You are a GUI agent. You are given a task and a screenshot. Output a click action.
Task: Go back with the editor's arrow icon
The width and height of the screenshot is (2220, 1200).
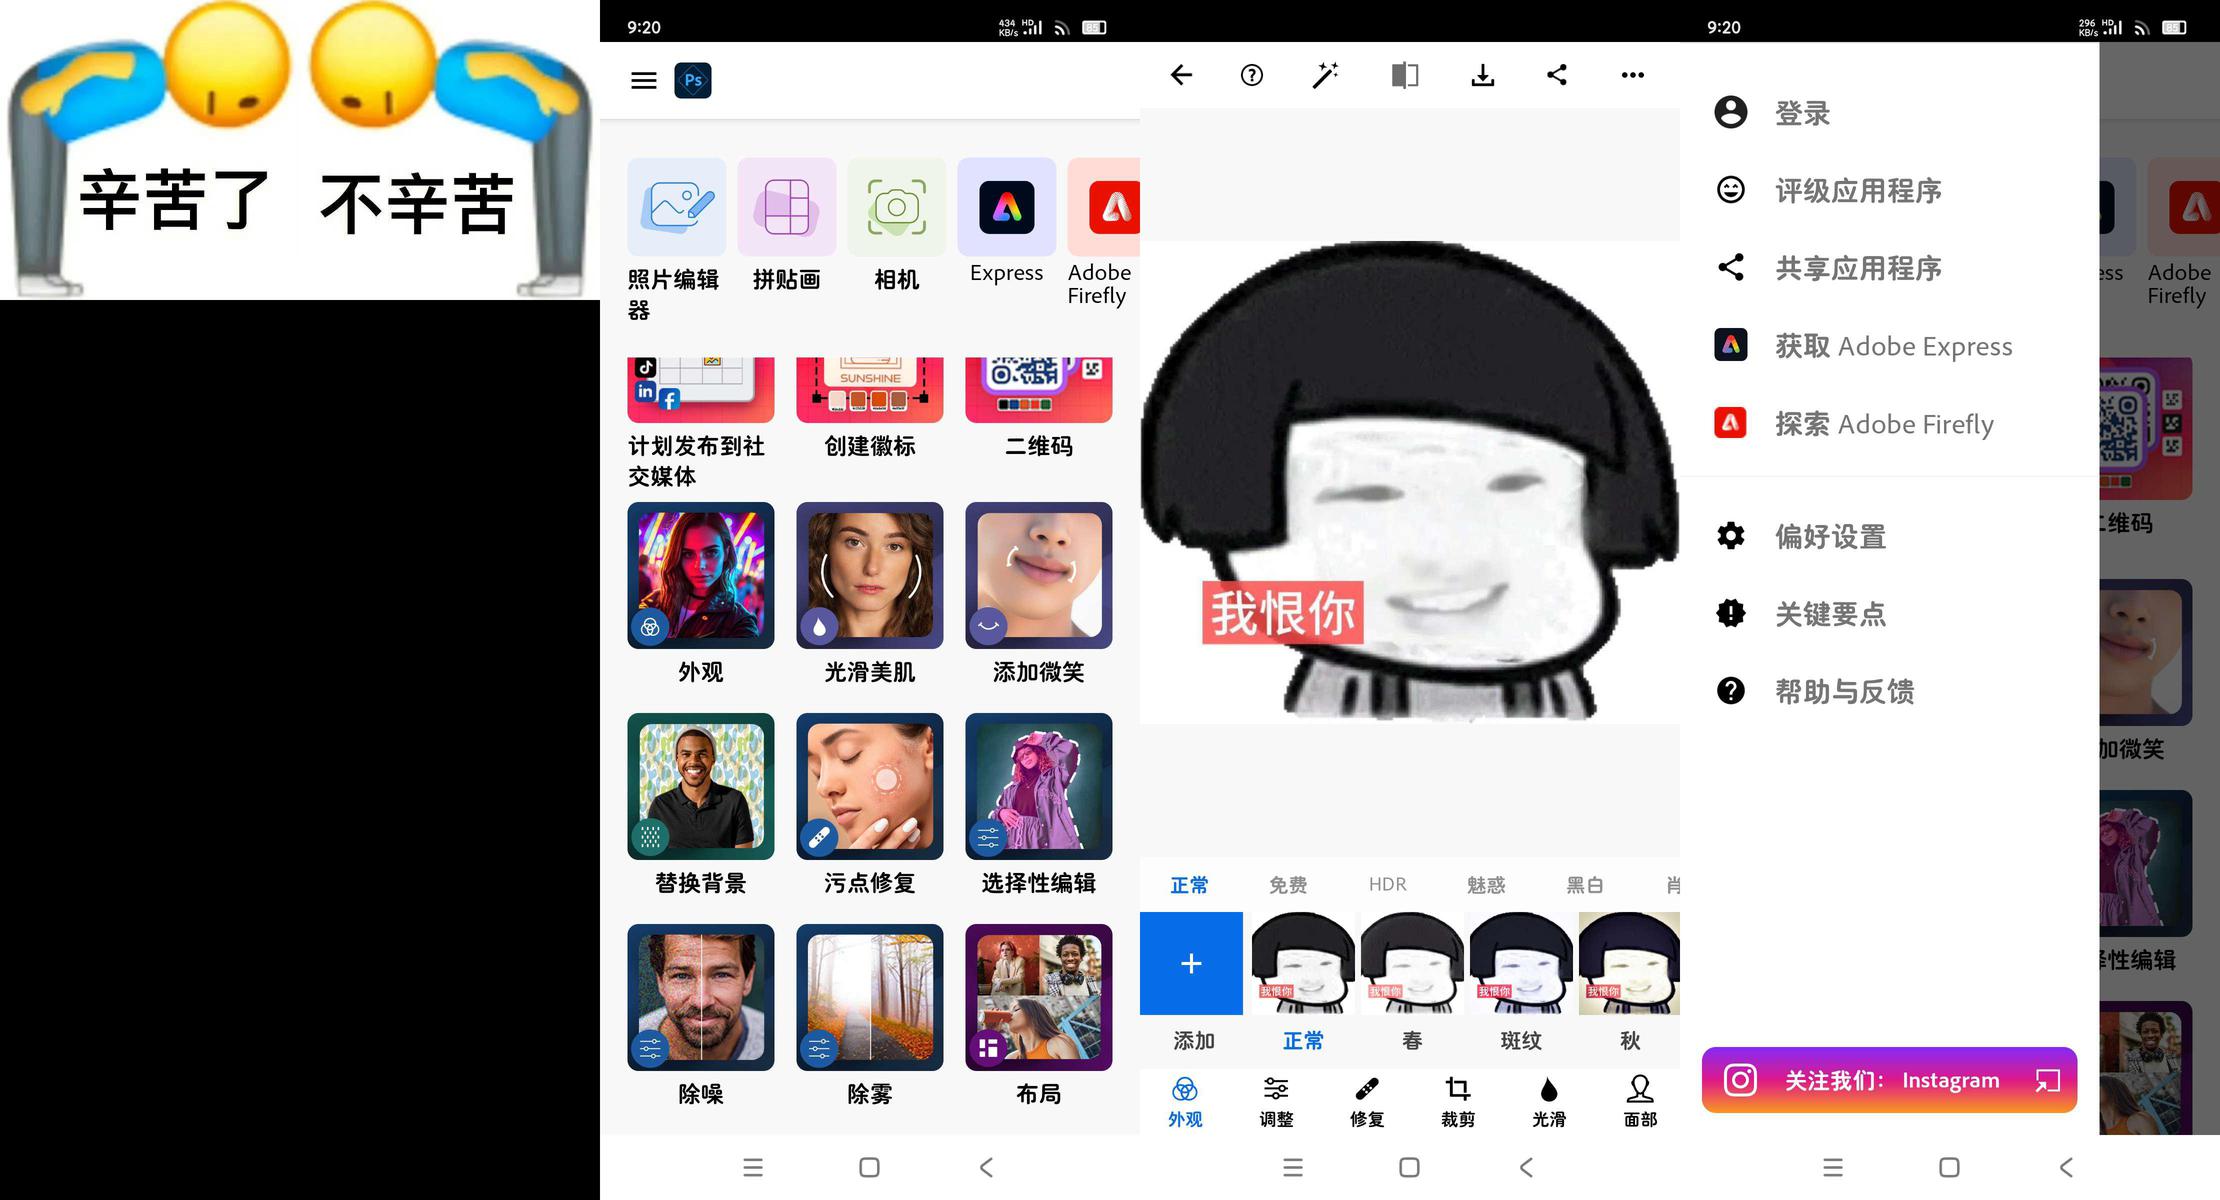tap(1181, 75)
